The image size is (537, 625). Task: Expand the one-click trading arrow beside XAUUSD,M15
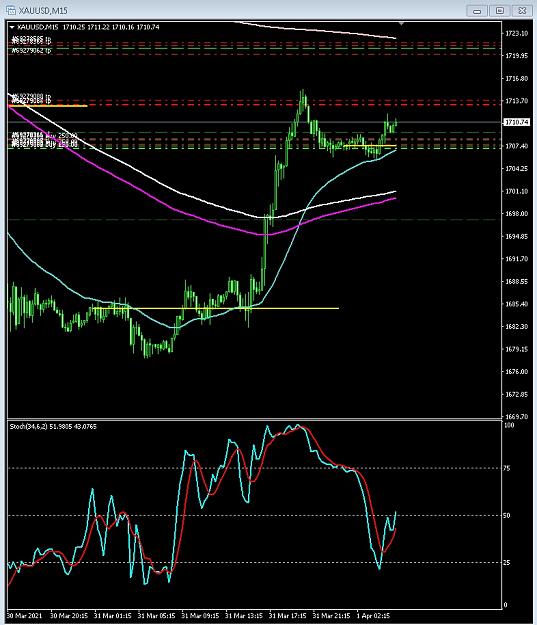pyautogui.click(x=12, y=28)
